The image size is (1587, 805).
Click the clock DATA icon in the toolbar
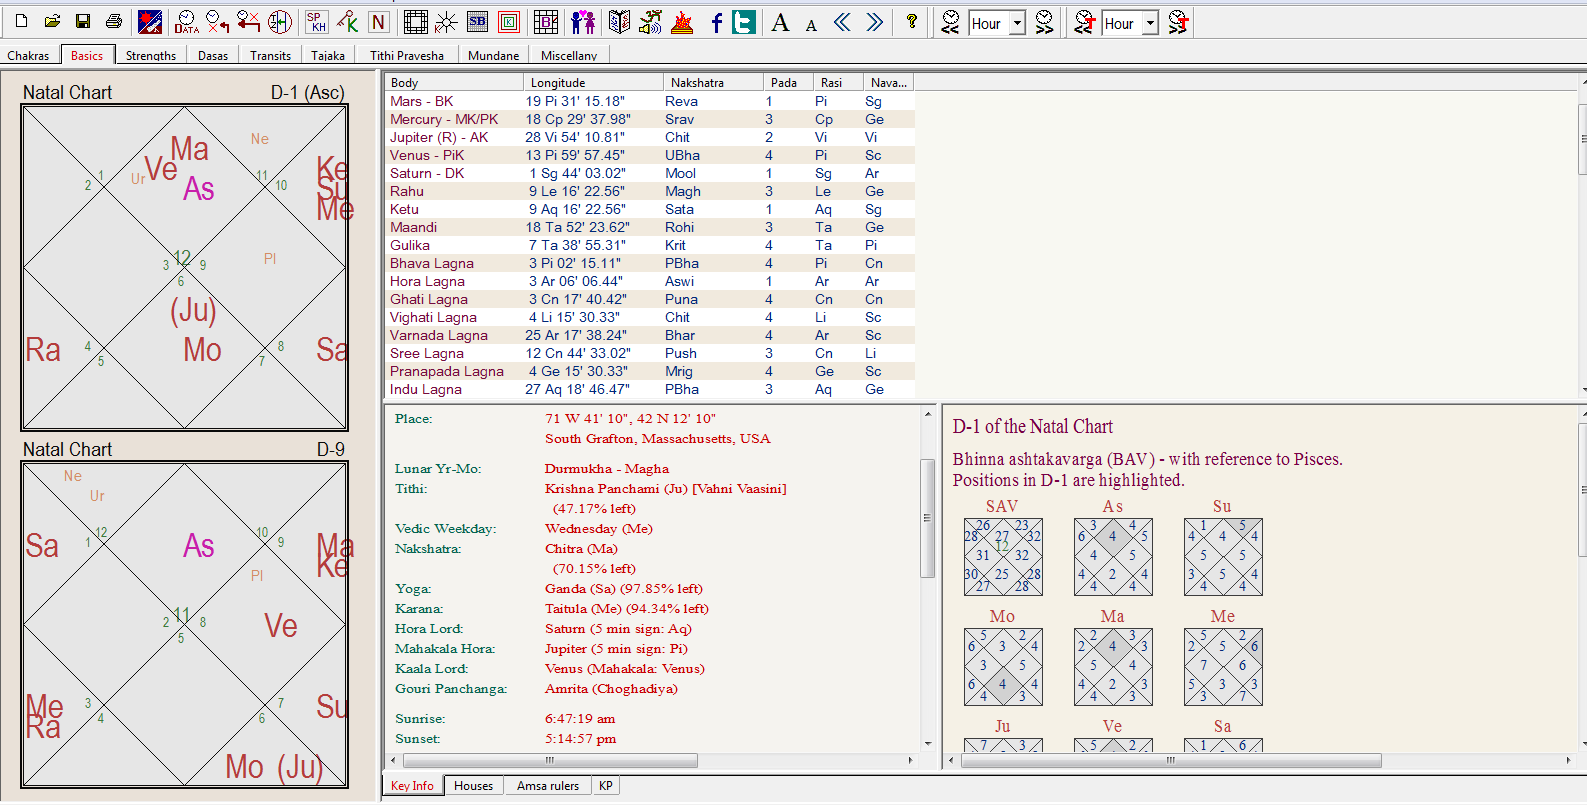(186, 22)
